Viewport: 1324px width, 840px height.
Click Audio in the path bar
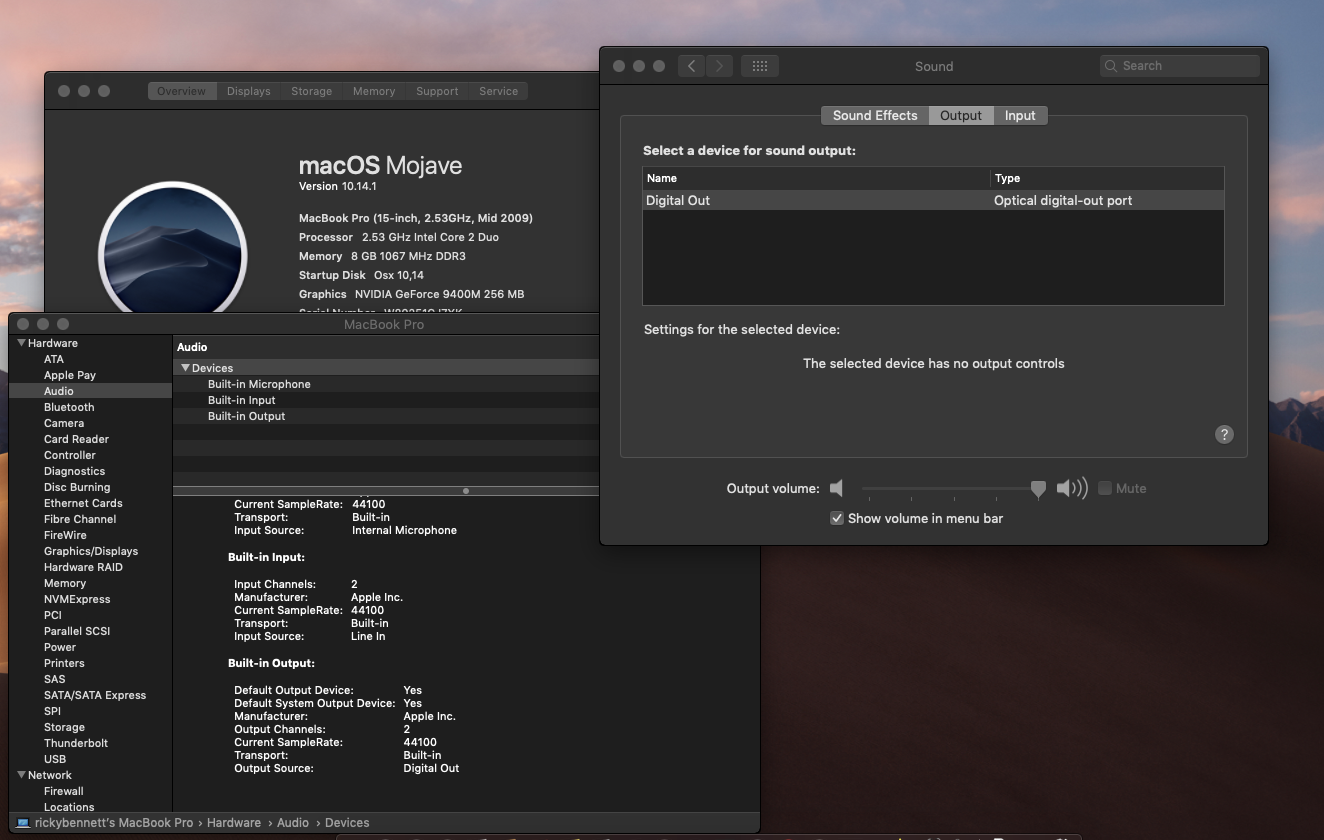click(x=293, y=823)
